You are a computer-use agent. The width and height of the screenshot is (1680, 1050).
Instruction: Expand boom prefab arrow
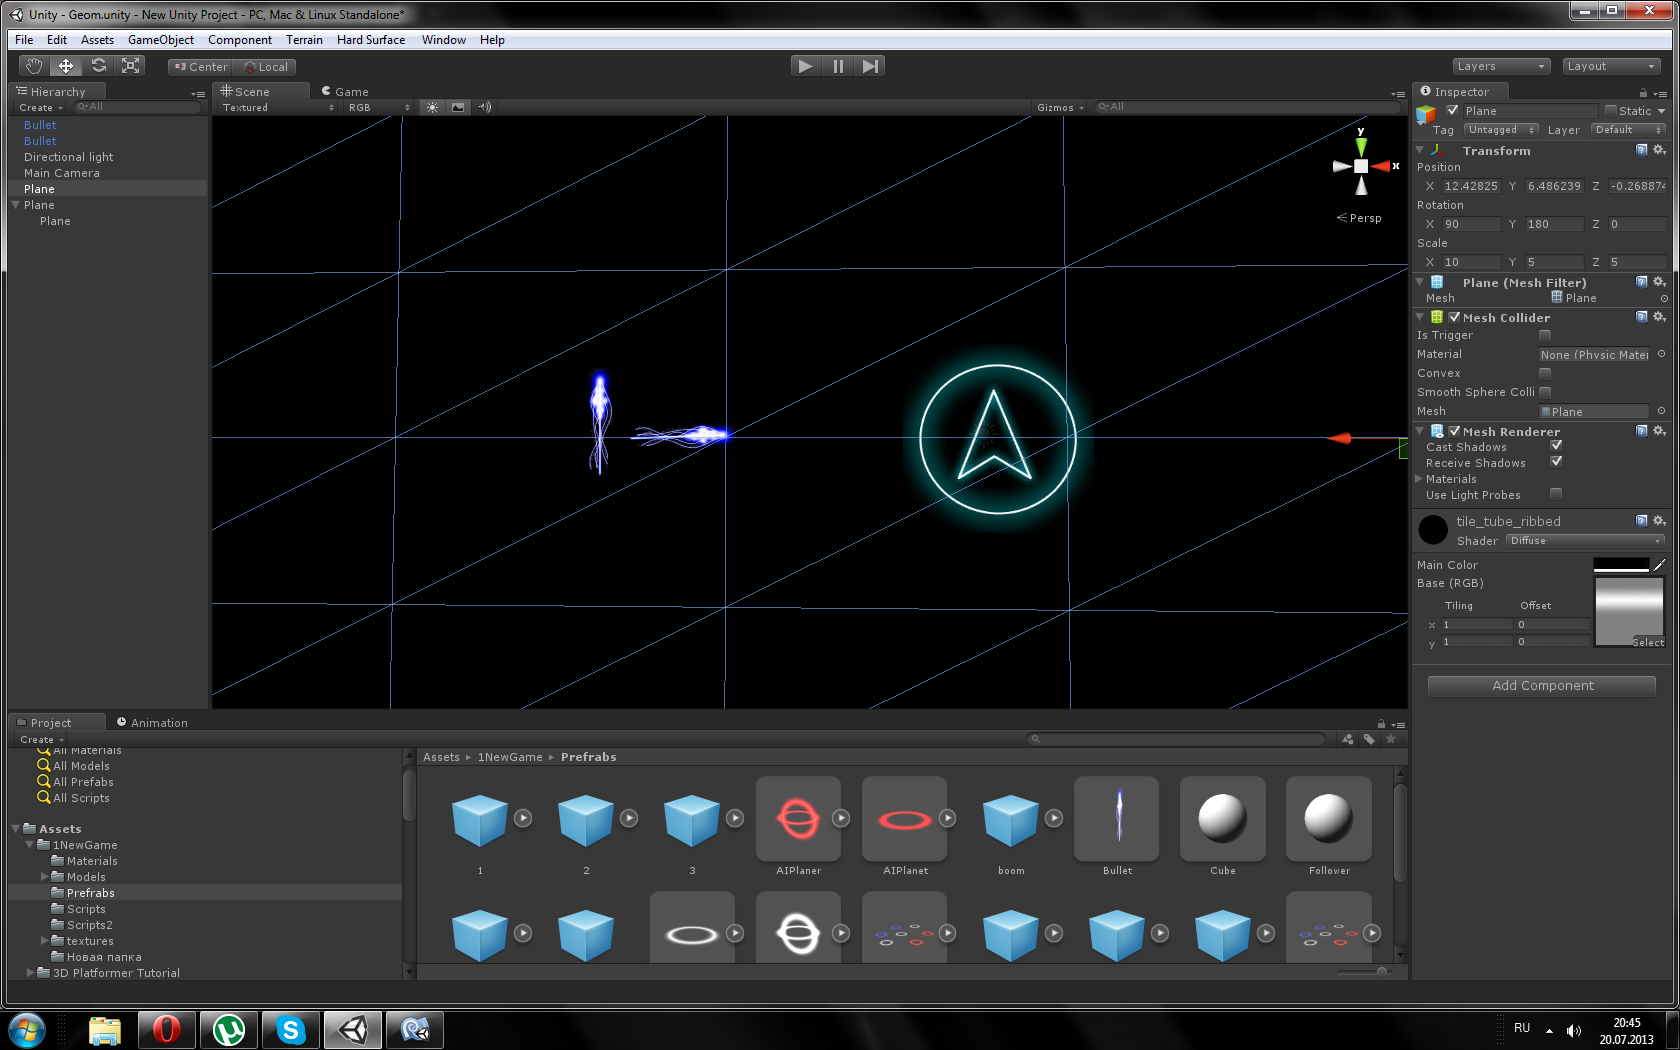(1053, 818)
